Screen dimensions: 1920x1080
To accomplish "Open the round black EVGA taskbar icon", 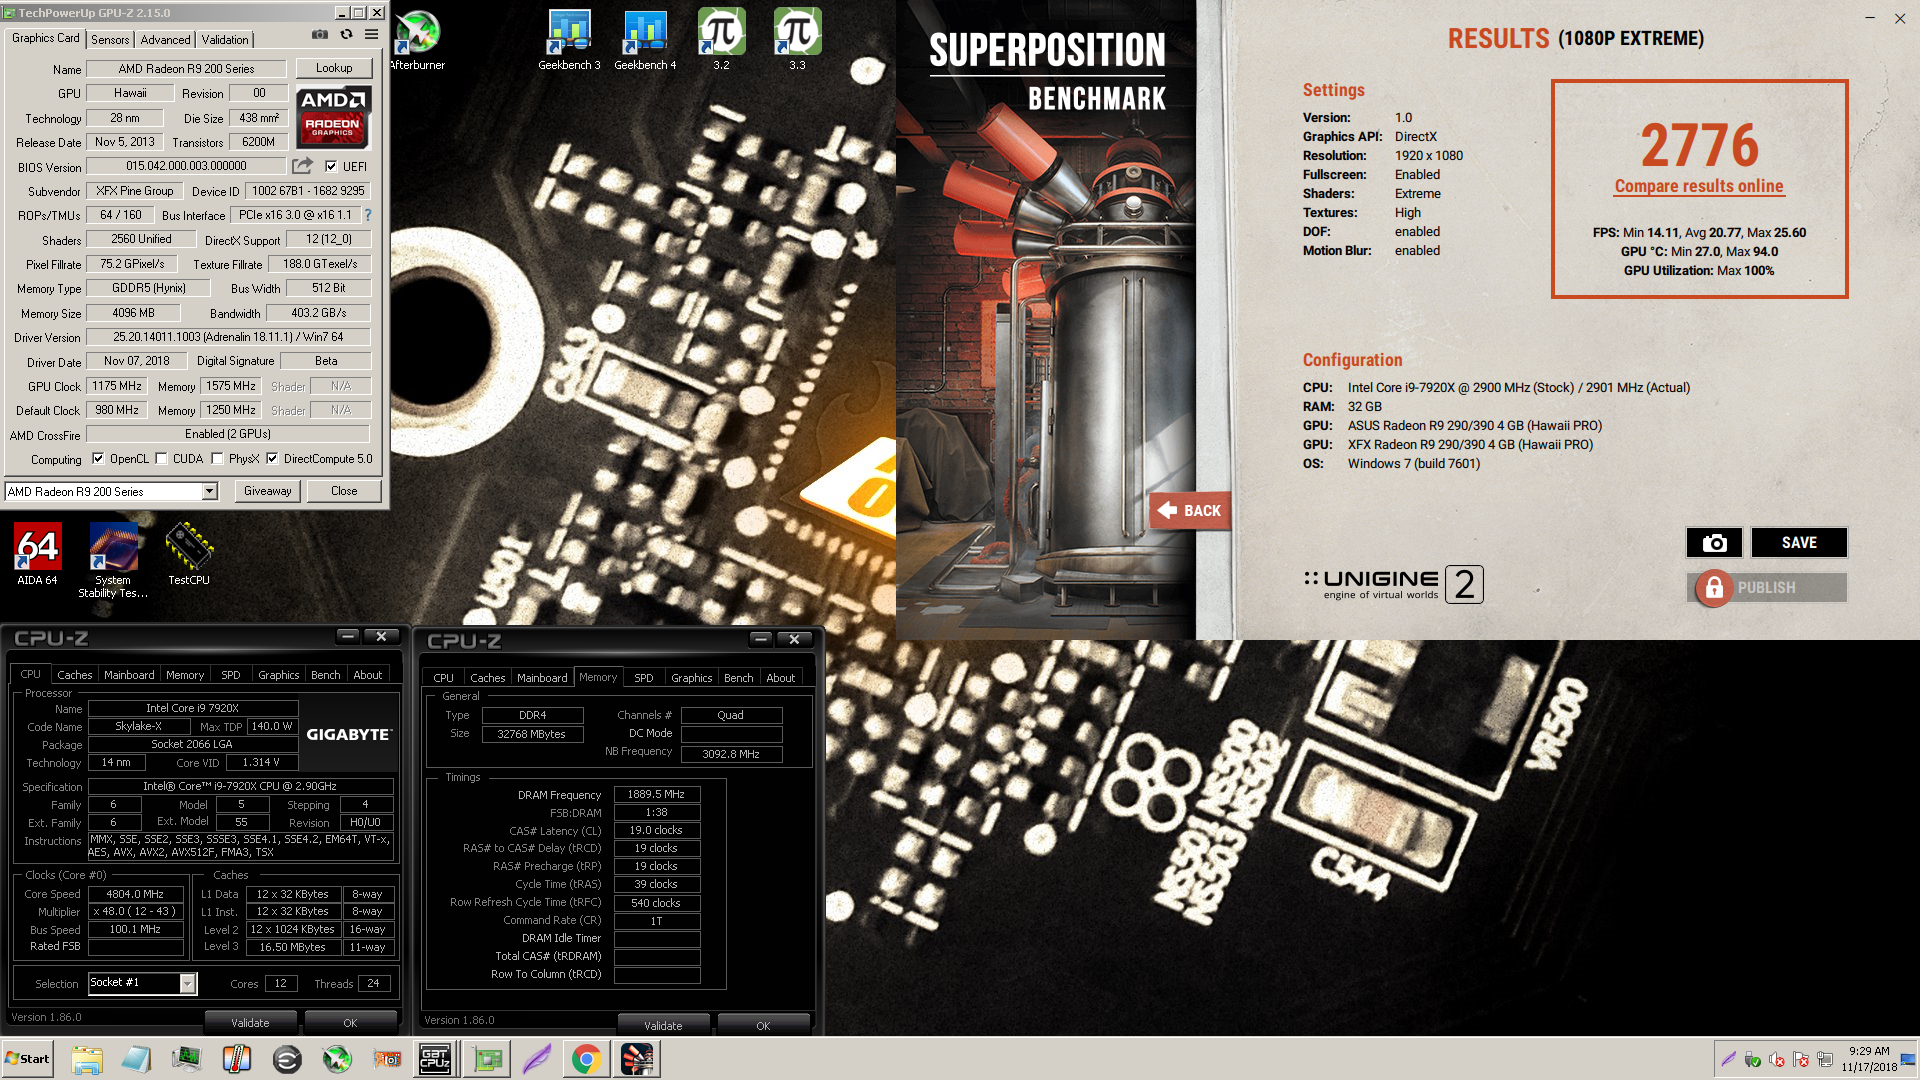I will pyautogui.click(x=287, y=1059).
